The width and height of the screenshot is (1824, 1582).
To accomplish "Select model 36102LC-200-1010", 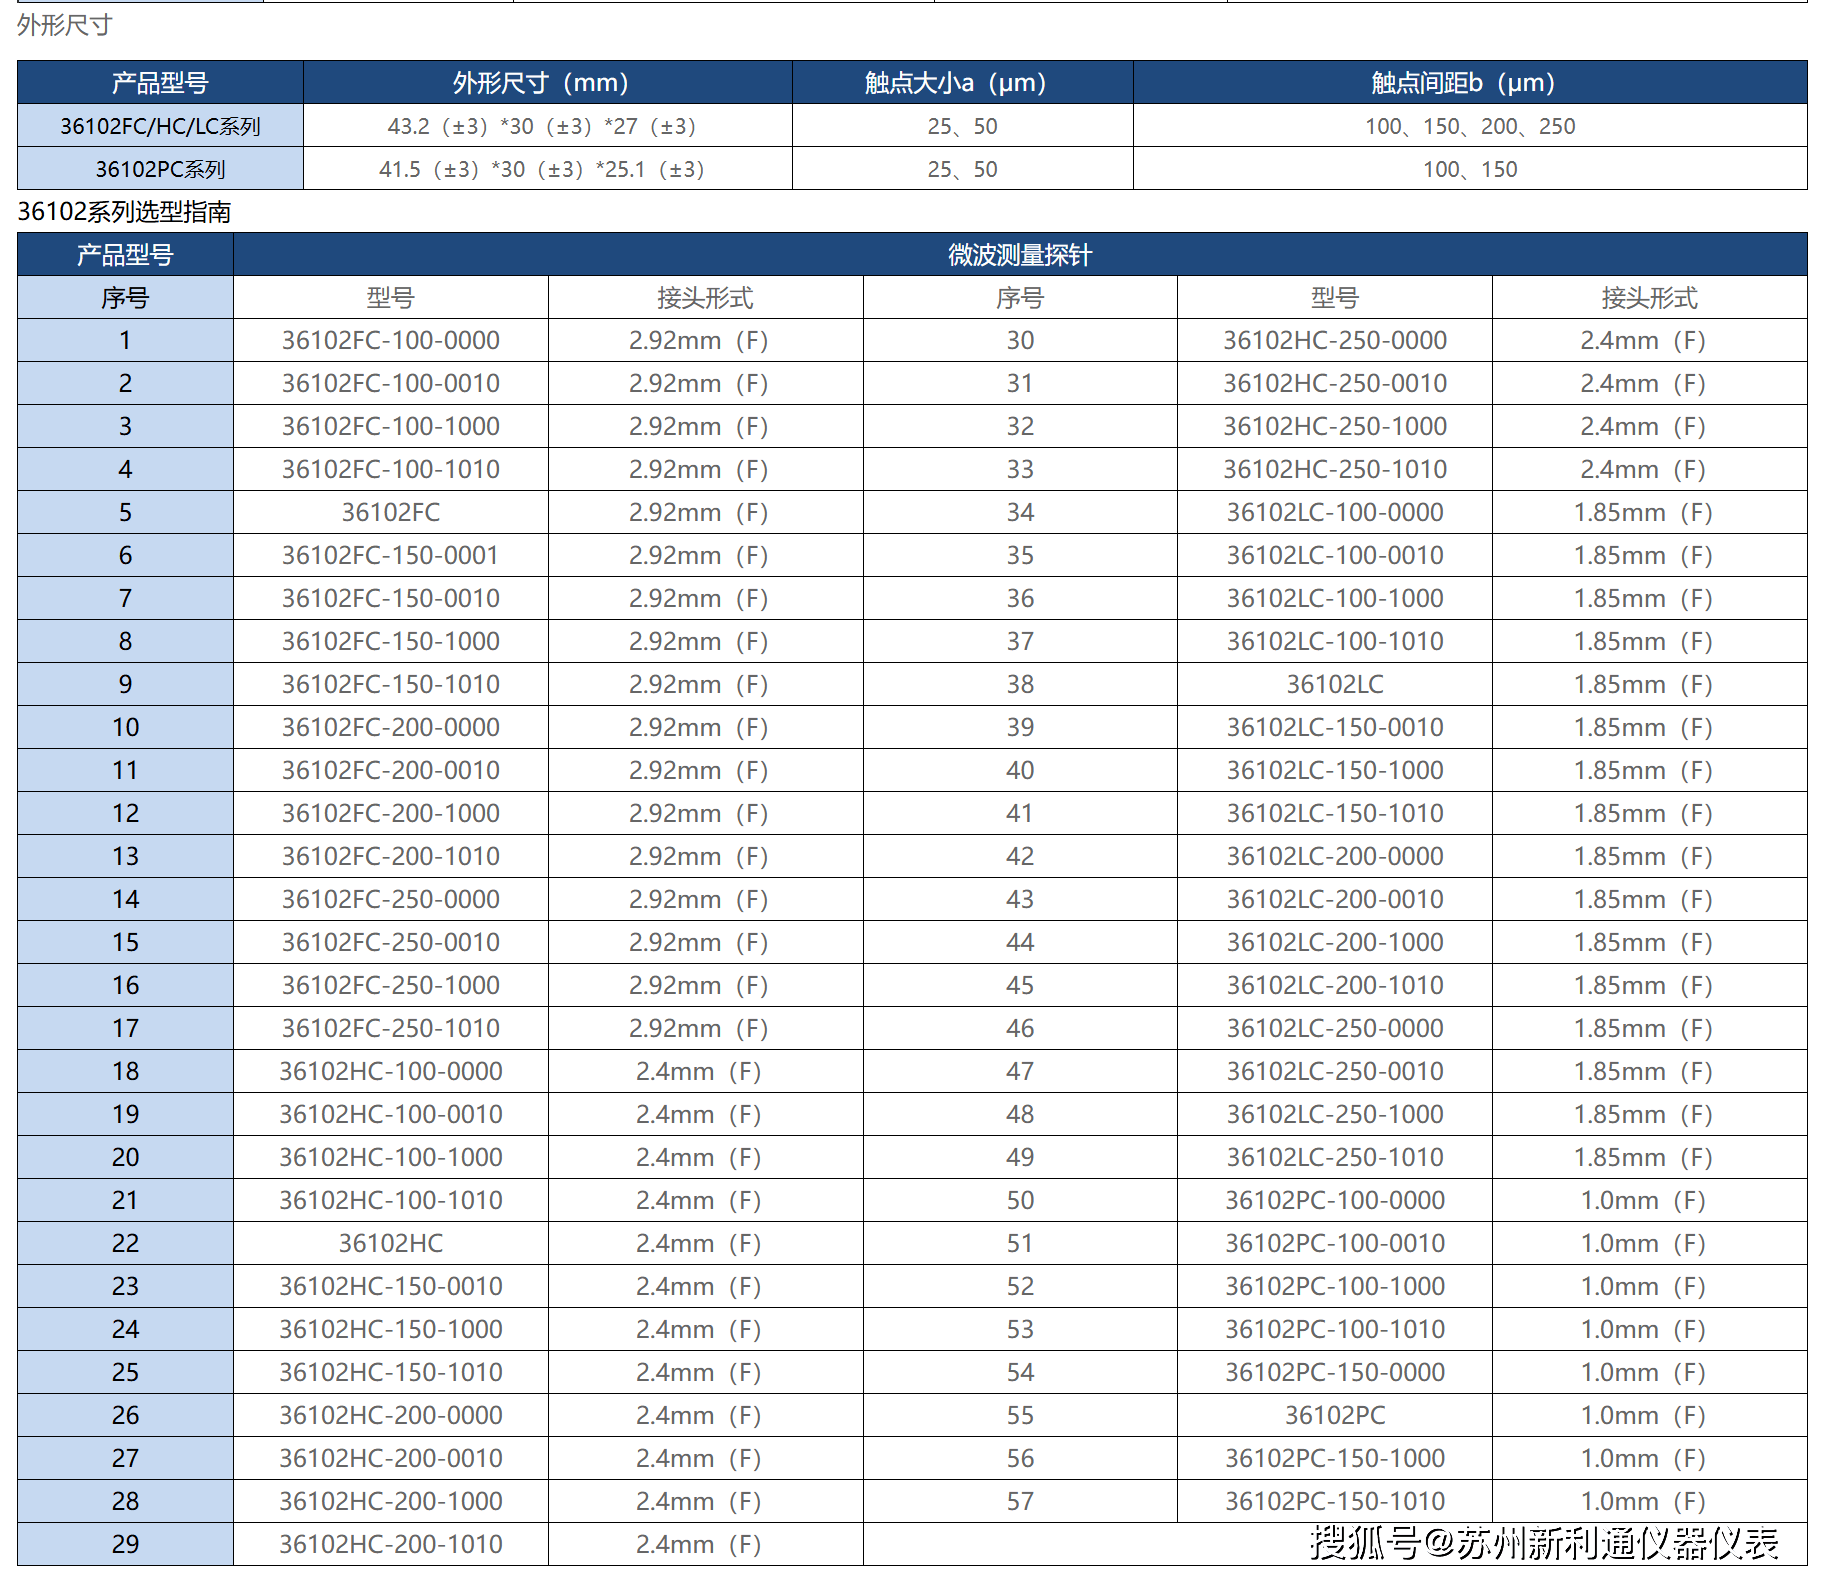I will click(x=1335, y=985).
